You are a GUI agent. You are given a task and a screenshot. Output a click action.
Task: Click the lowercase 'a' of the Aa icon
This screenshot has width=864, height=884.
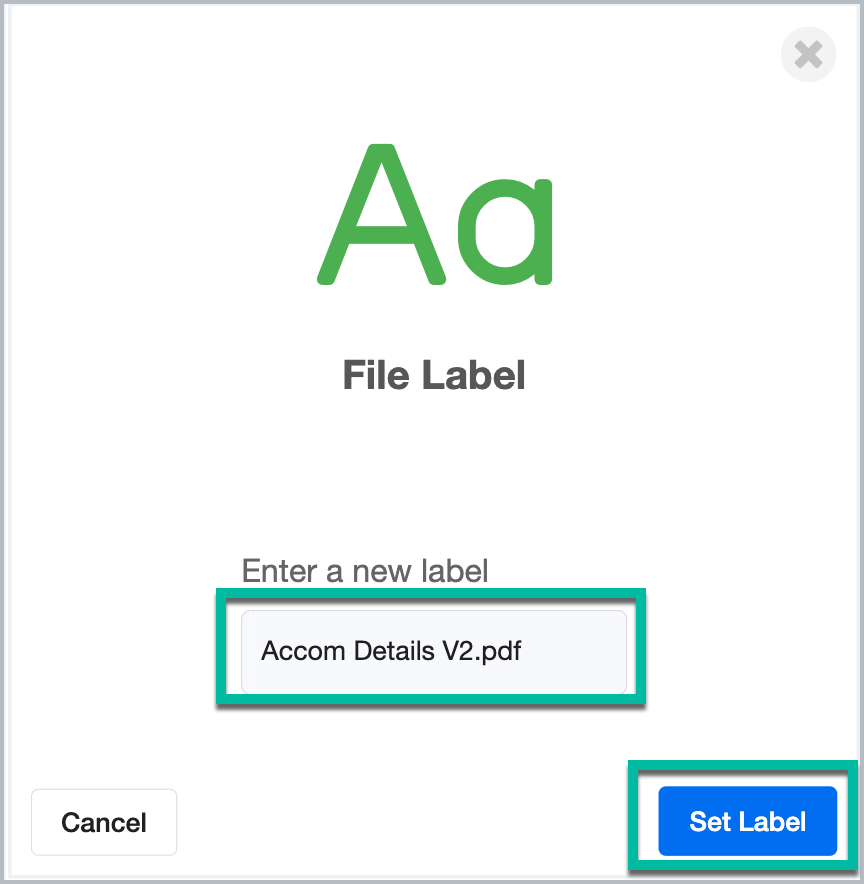[505, 232]
